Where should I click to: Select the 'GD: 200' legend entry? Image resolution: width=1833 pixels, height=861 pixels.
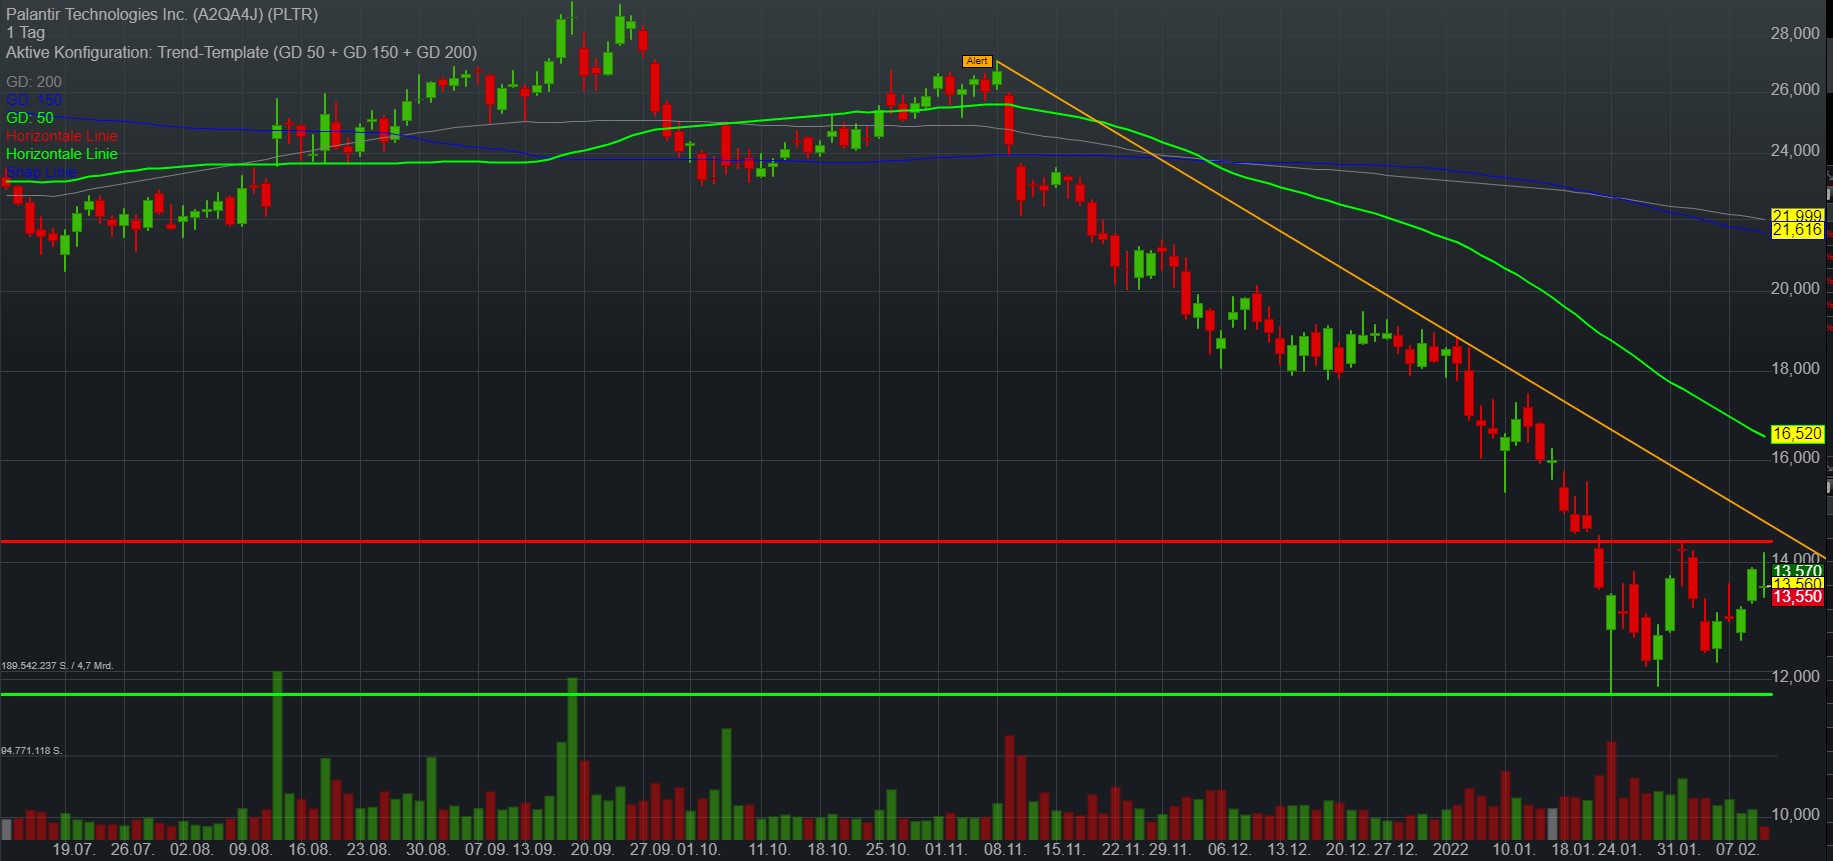click(x=34, y=82)
